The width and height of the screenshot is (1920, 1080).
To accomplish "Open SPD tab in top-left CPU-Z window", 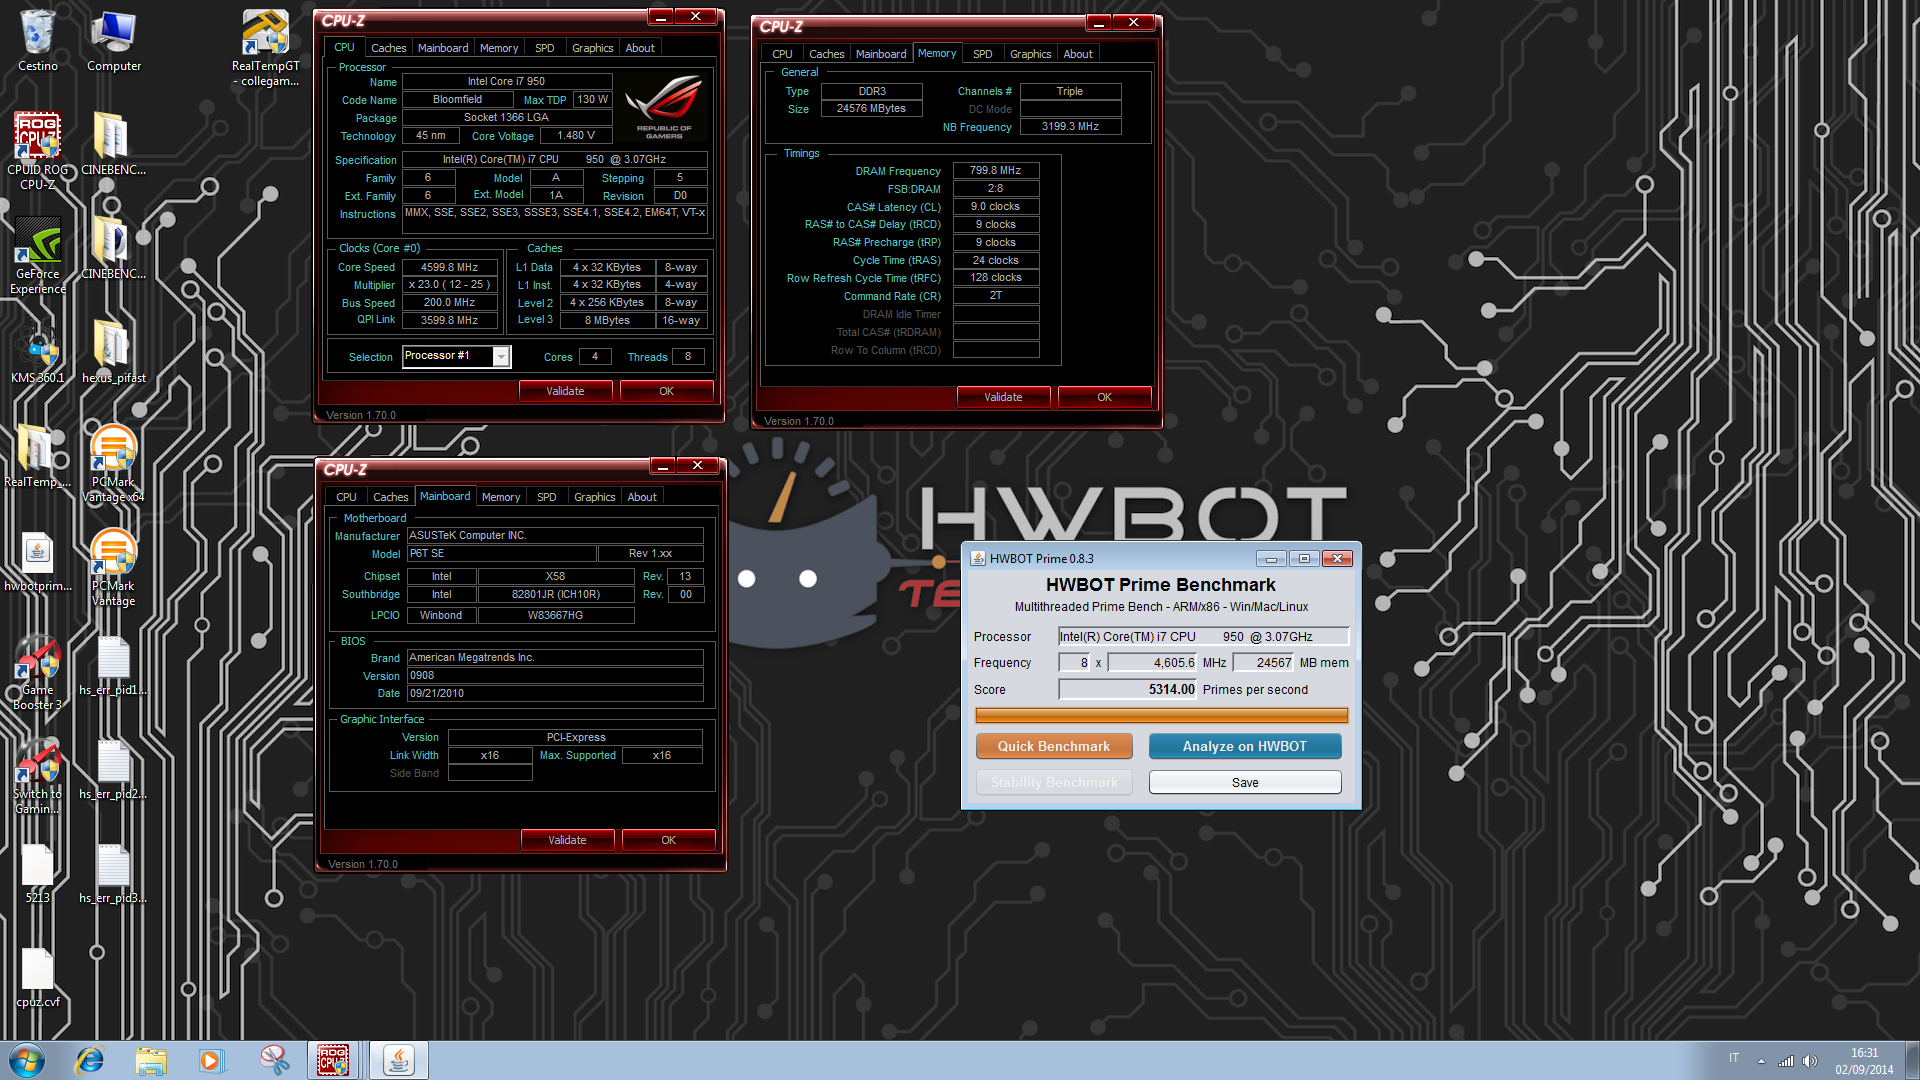I will [x=544, y=48].
